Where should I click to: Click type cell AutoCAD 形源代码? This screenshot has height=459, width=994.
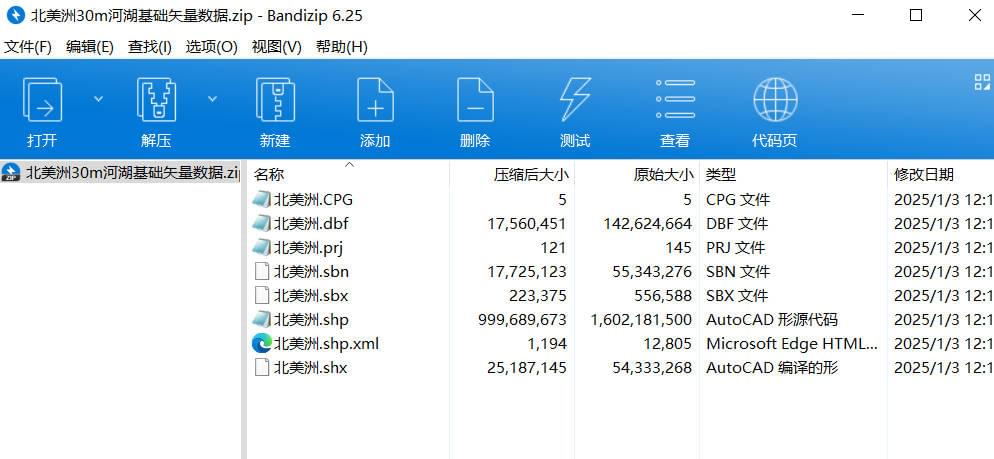(771, 320)
